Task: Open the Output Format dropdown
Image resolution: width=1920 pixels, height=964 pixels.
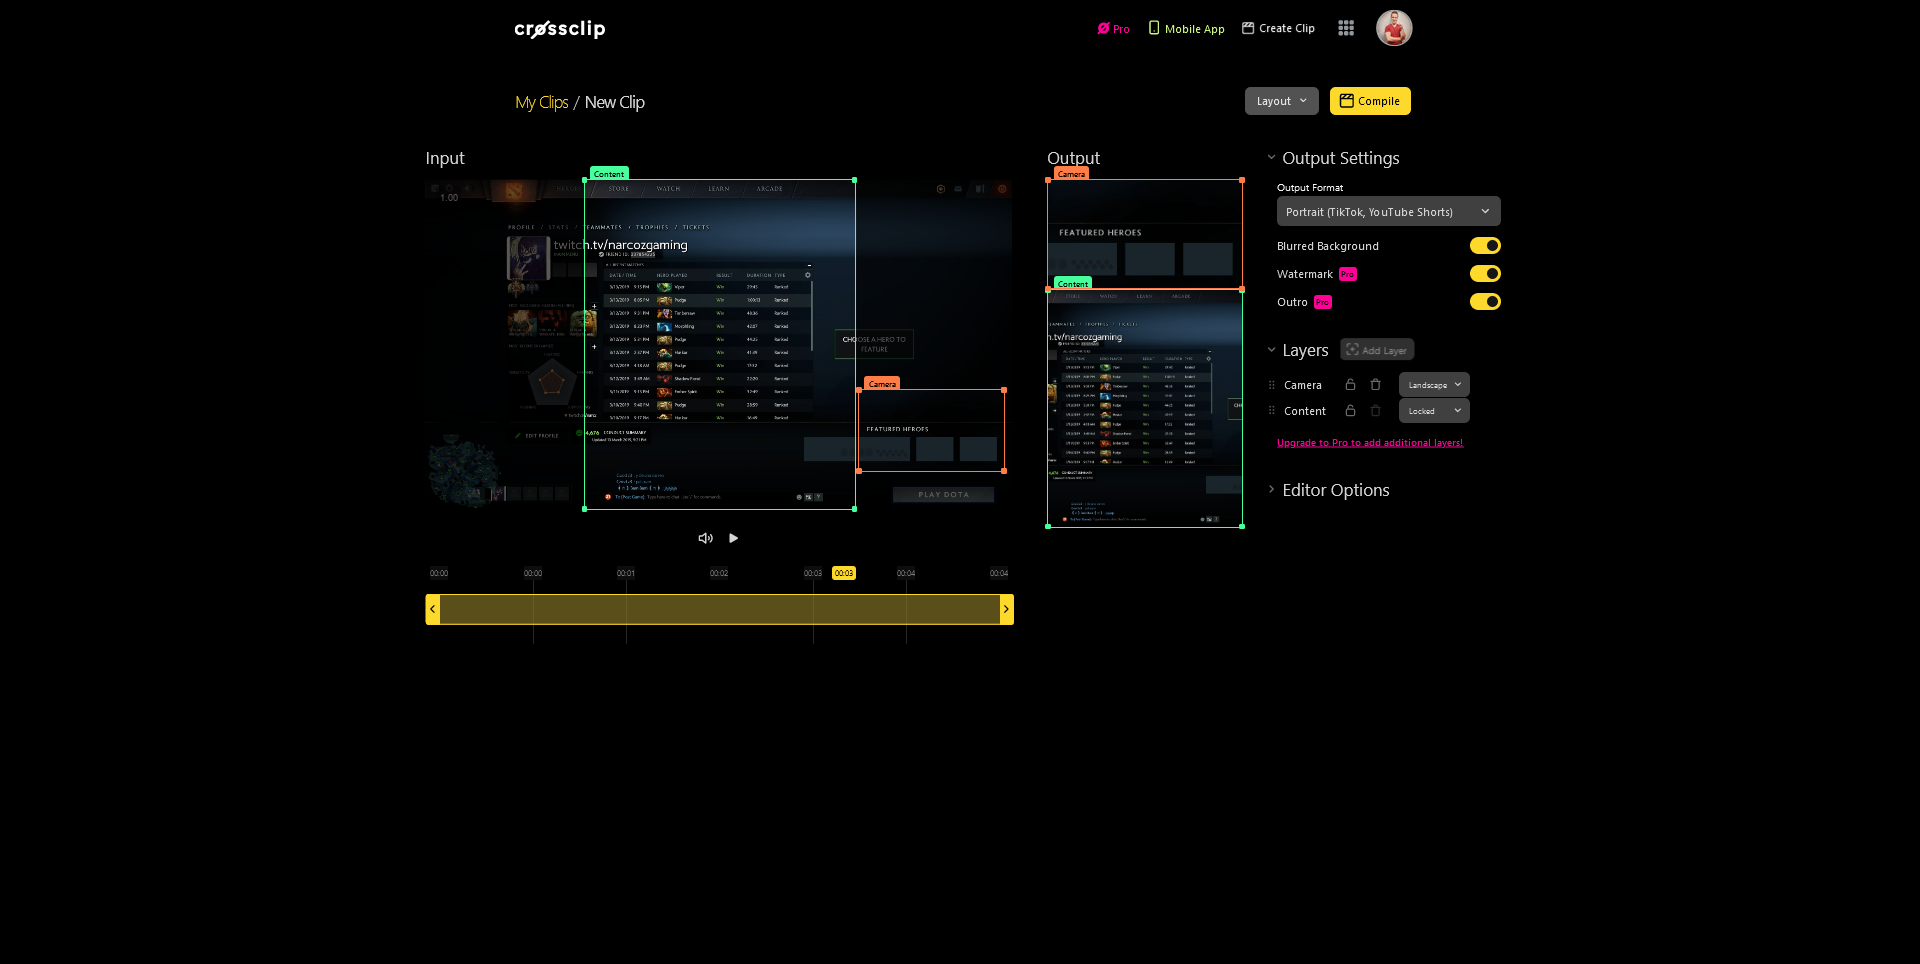Action: pos(1388,211)
